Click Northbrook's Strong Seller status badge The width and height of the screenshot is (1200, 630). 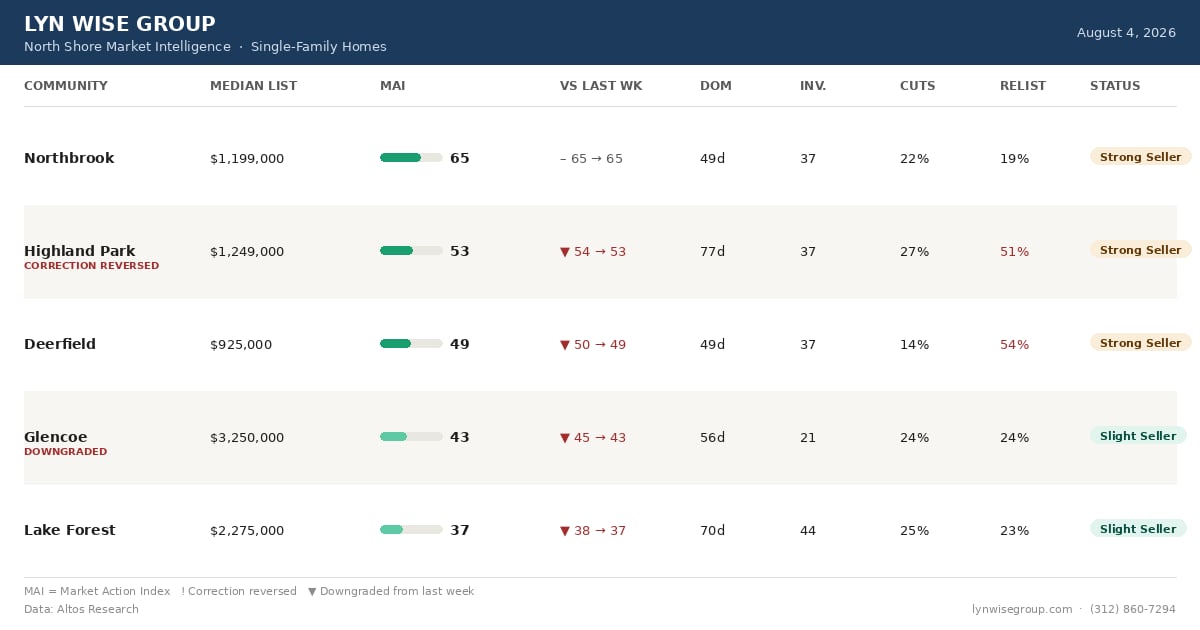1141,157
